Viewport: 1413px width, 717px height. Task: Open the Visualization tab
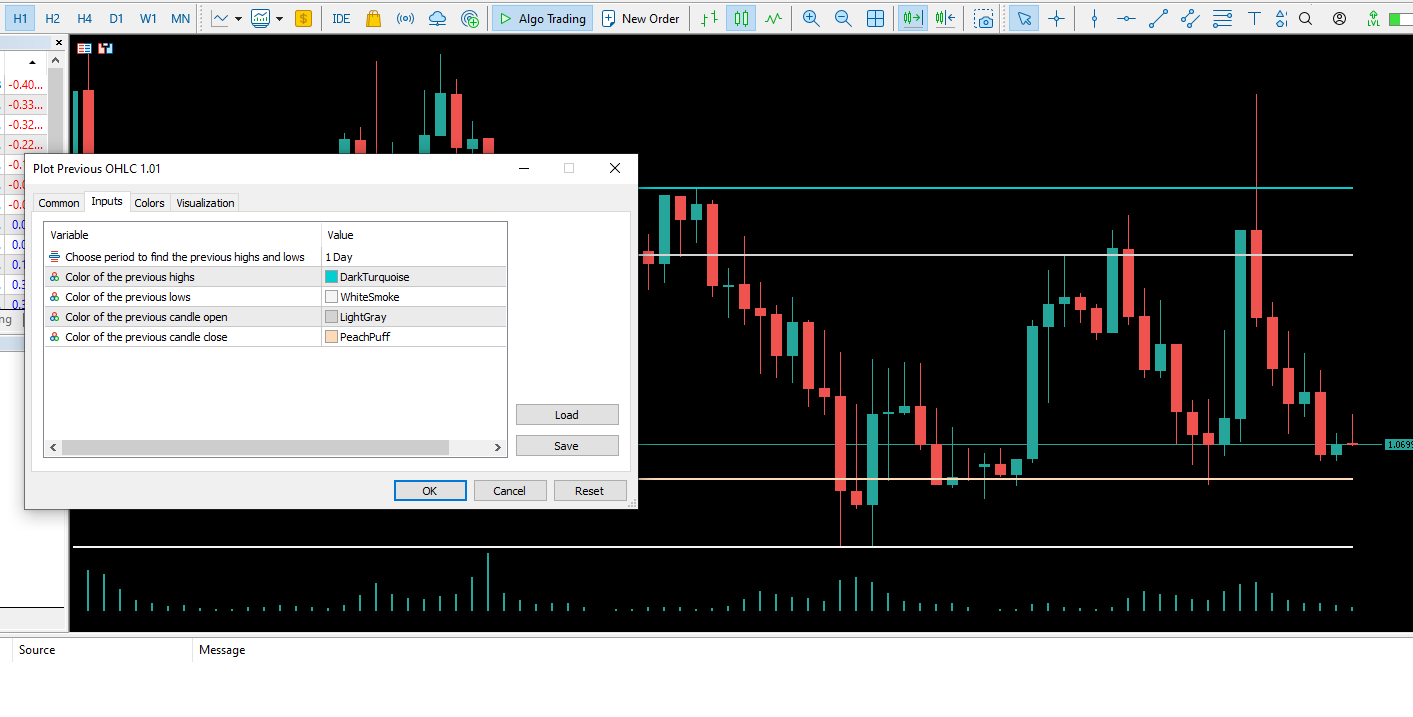point(204,202)
